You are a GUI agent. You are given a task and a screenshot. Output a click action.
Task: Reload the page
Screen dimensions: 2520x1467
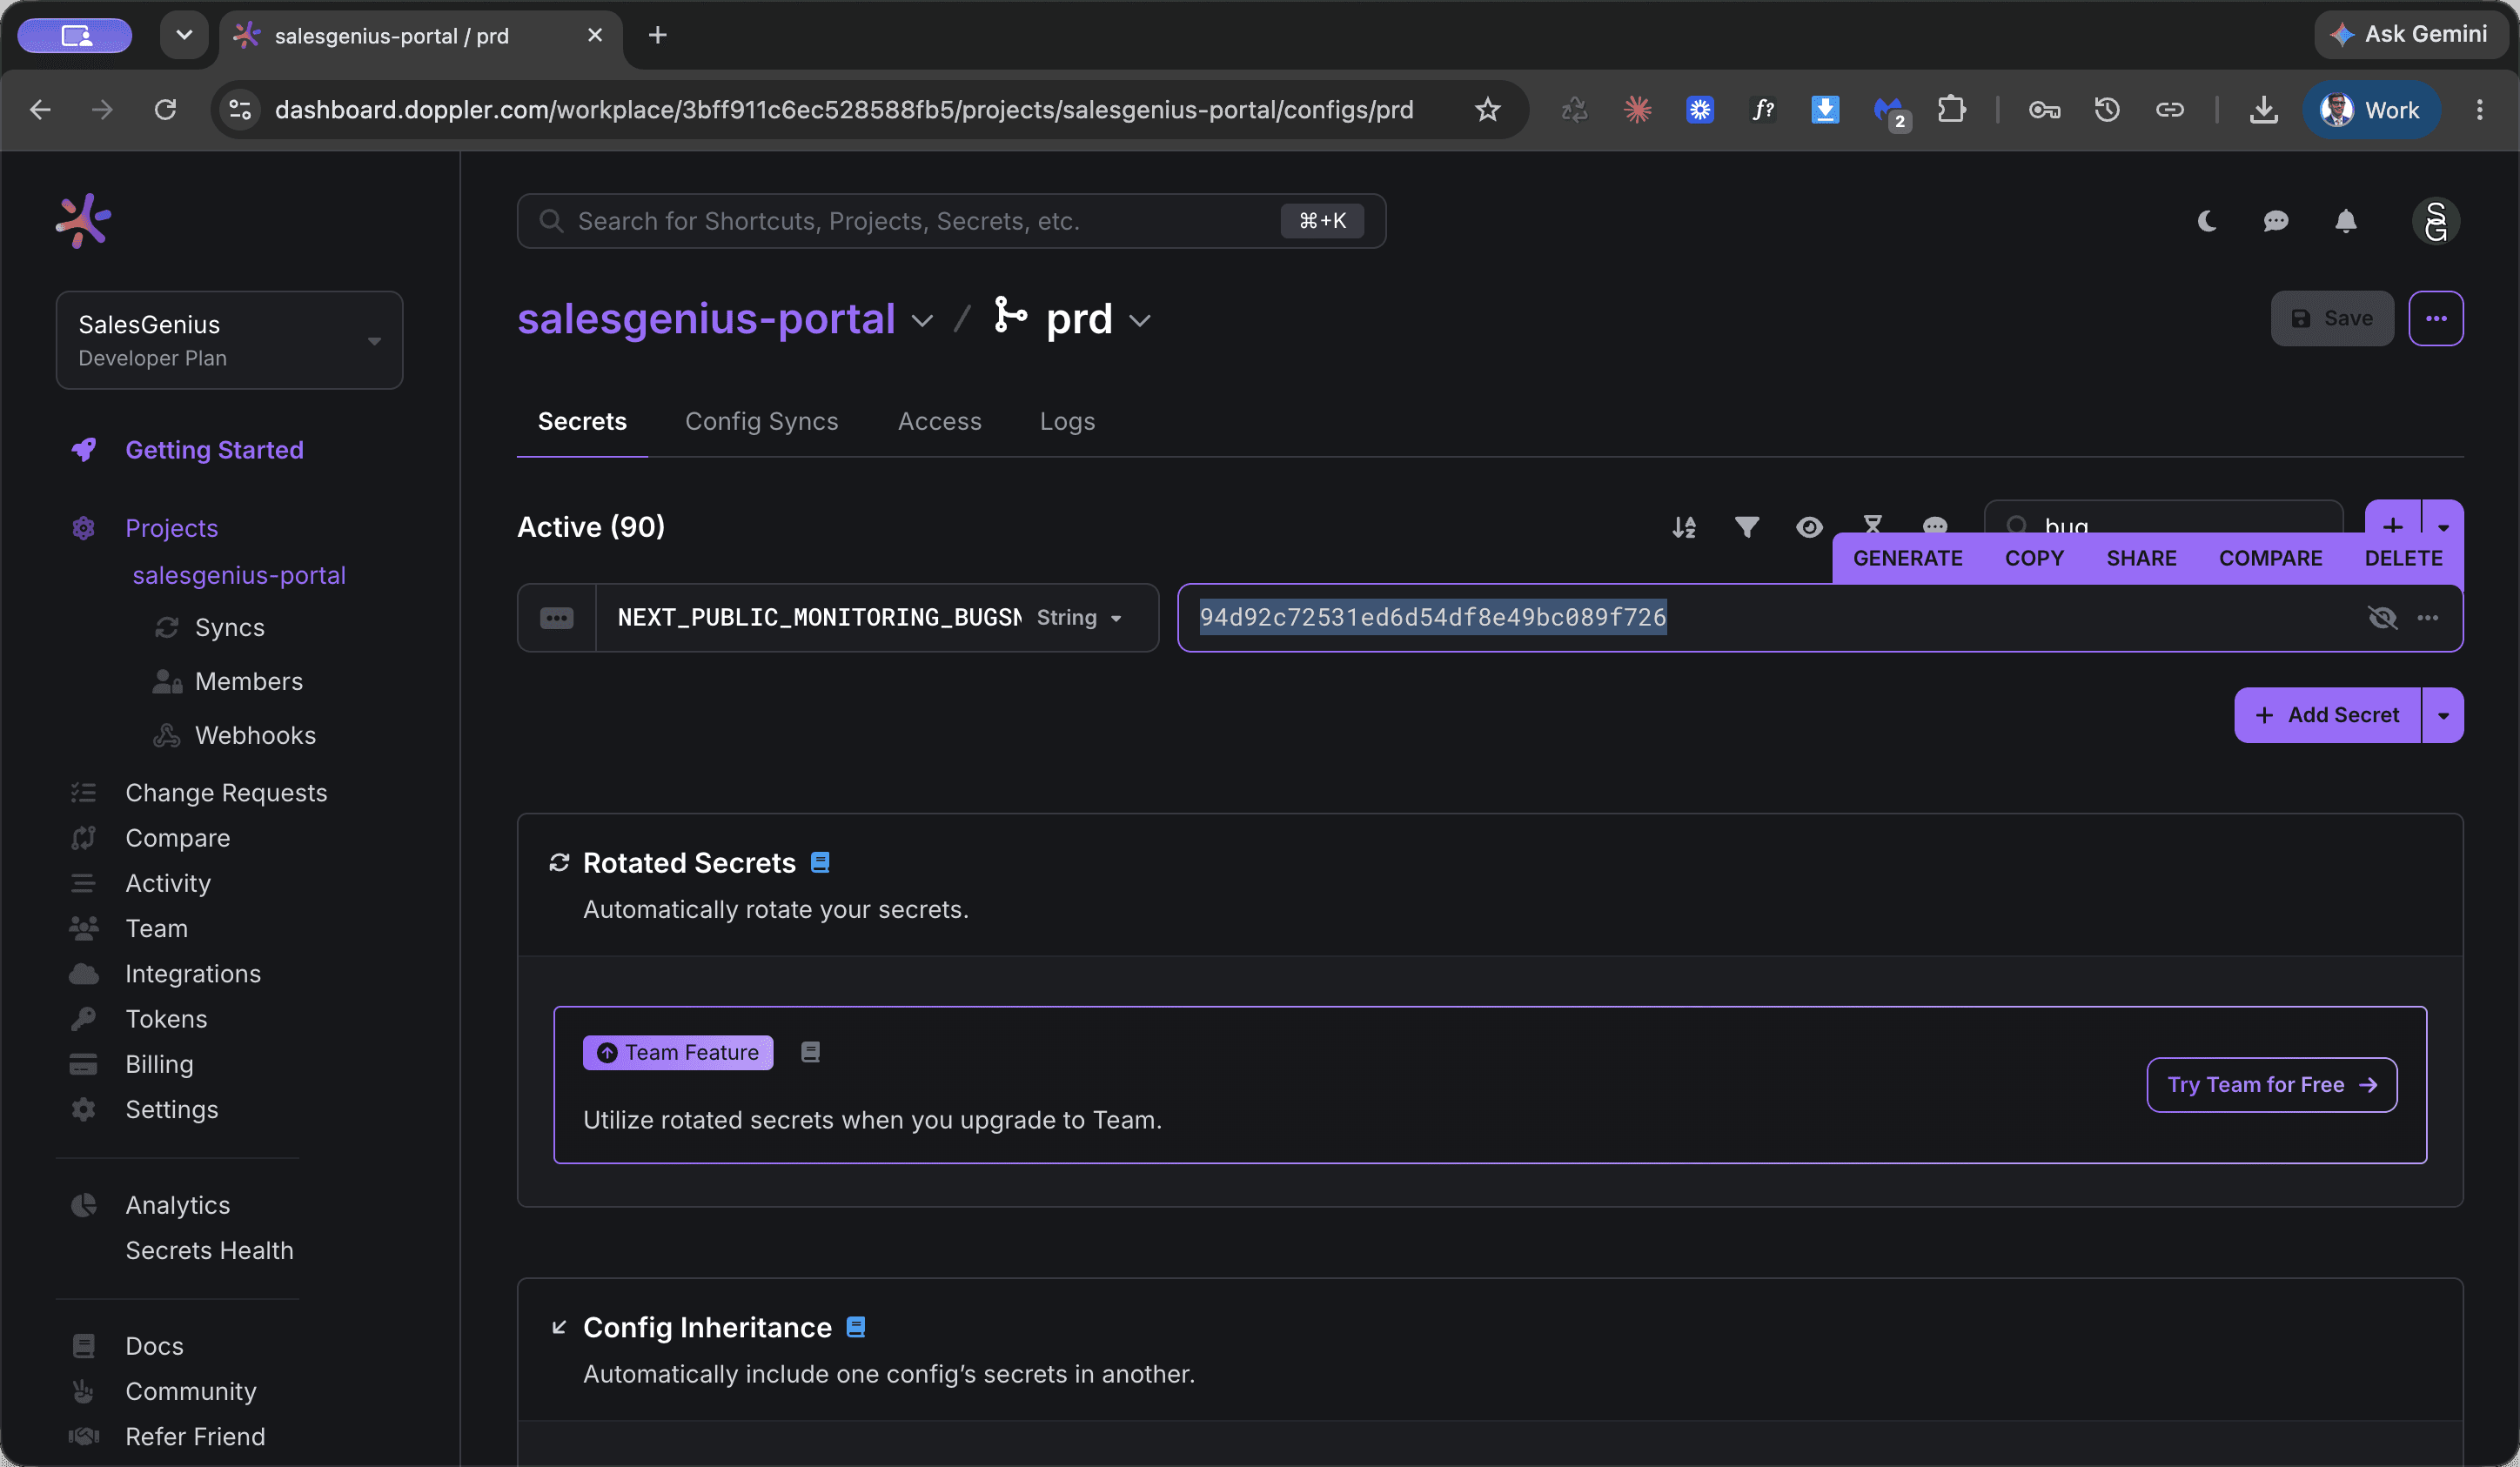(166, 109)
